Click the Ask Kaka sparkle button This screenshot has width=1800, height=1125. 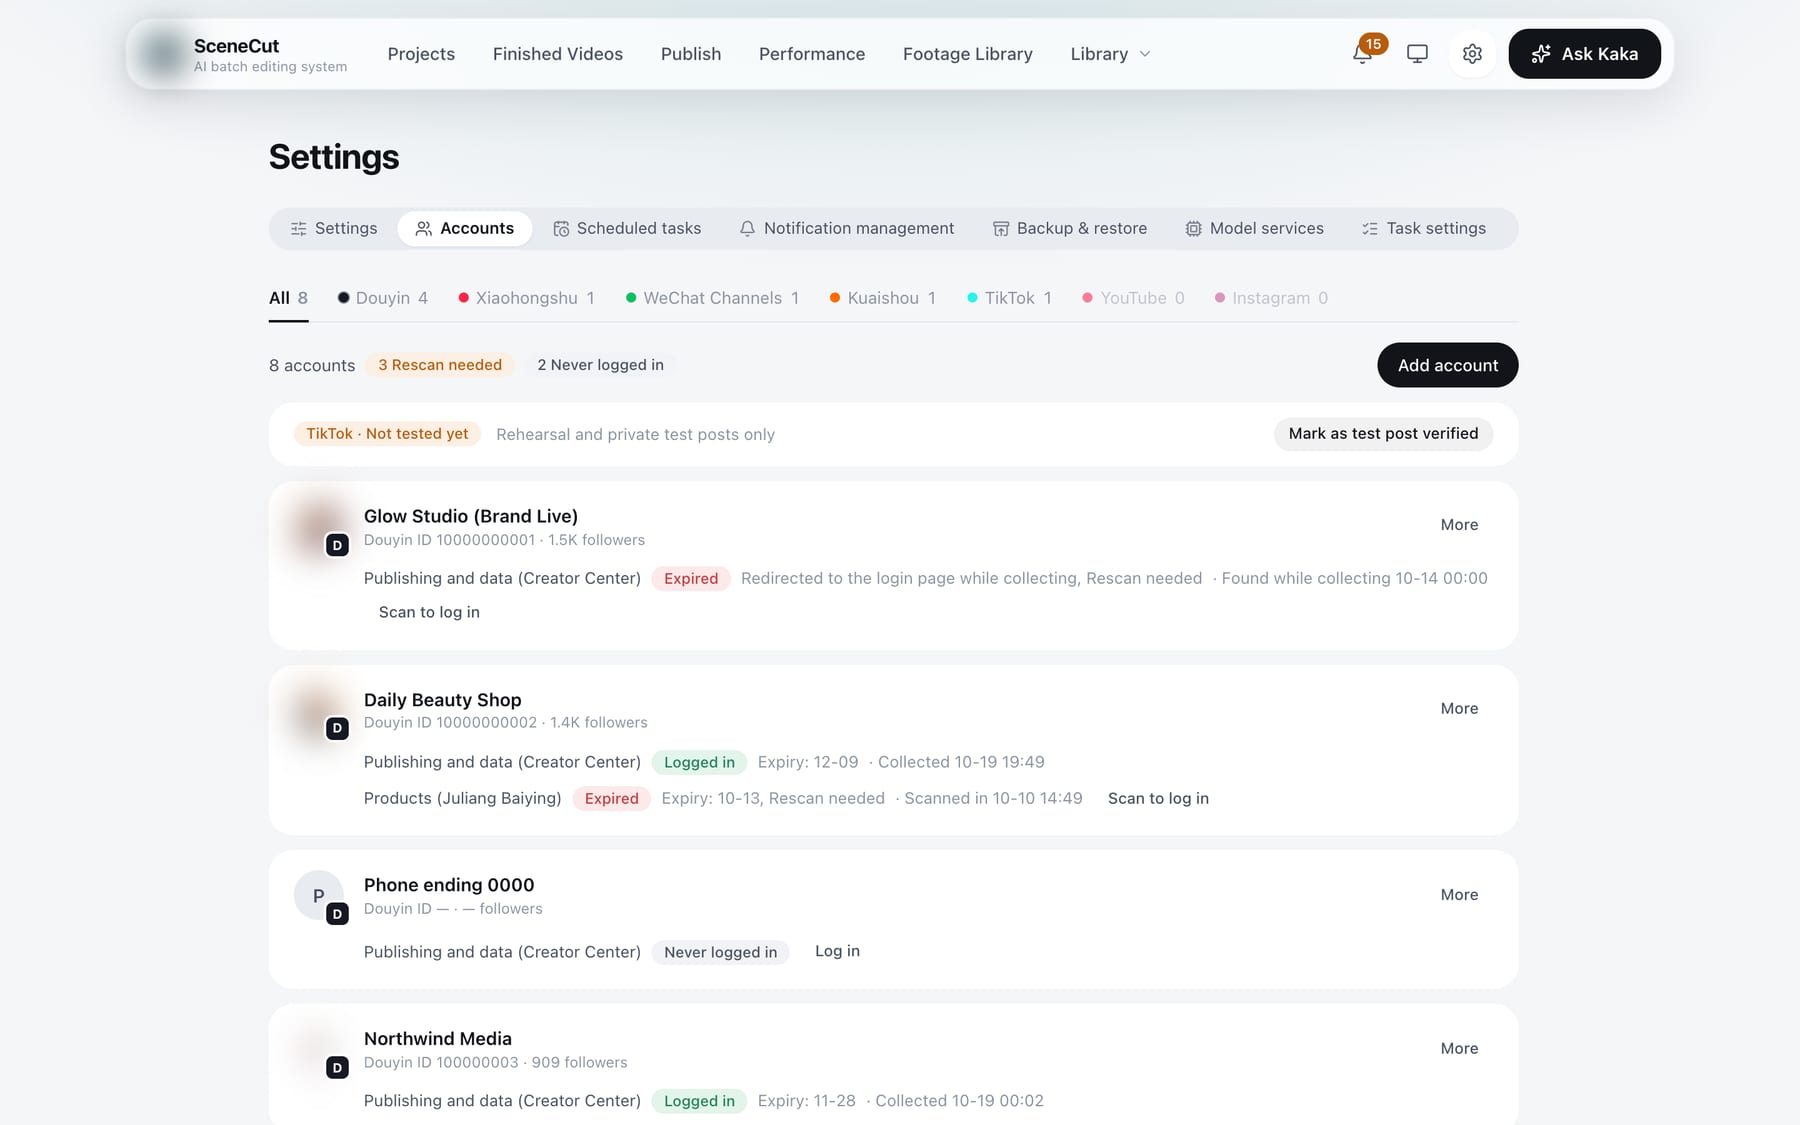click(x=1584, y=54)
